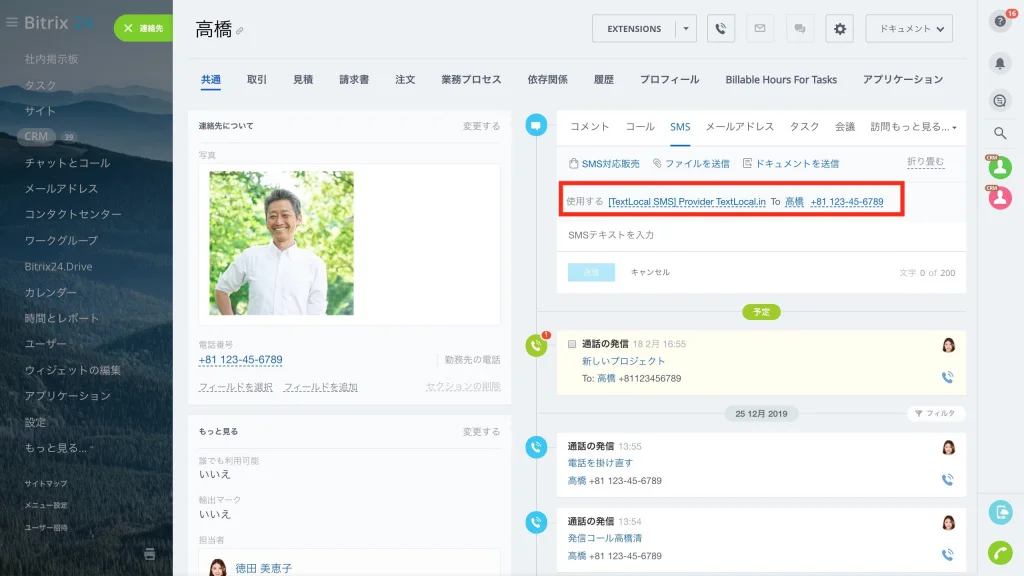Open the pink CRM contact avatar

pyautogui.click(x=1000, y=198)
